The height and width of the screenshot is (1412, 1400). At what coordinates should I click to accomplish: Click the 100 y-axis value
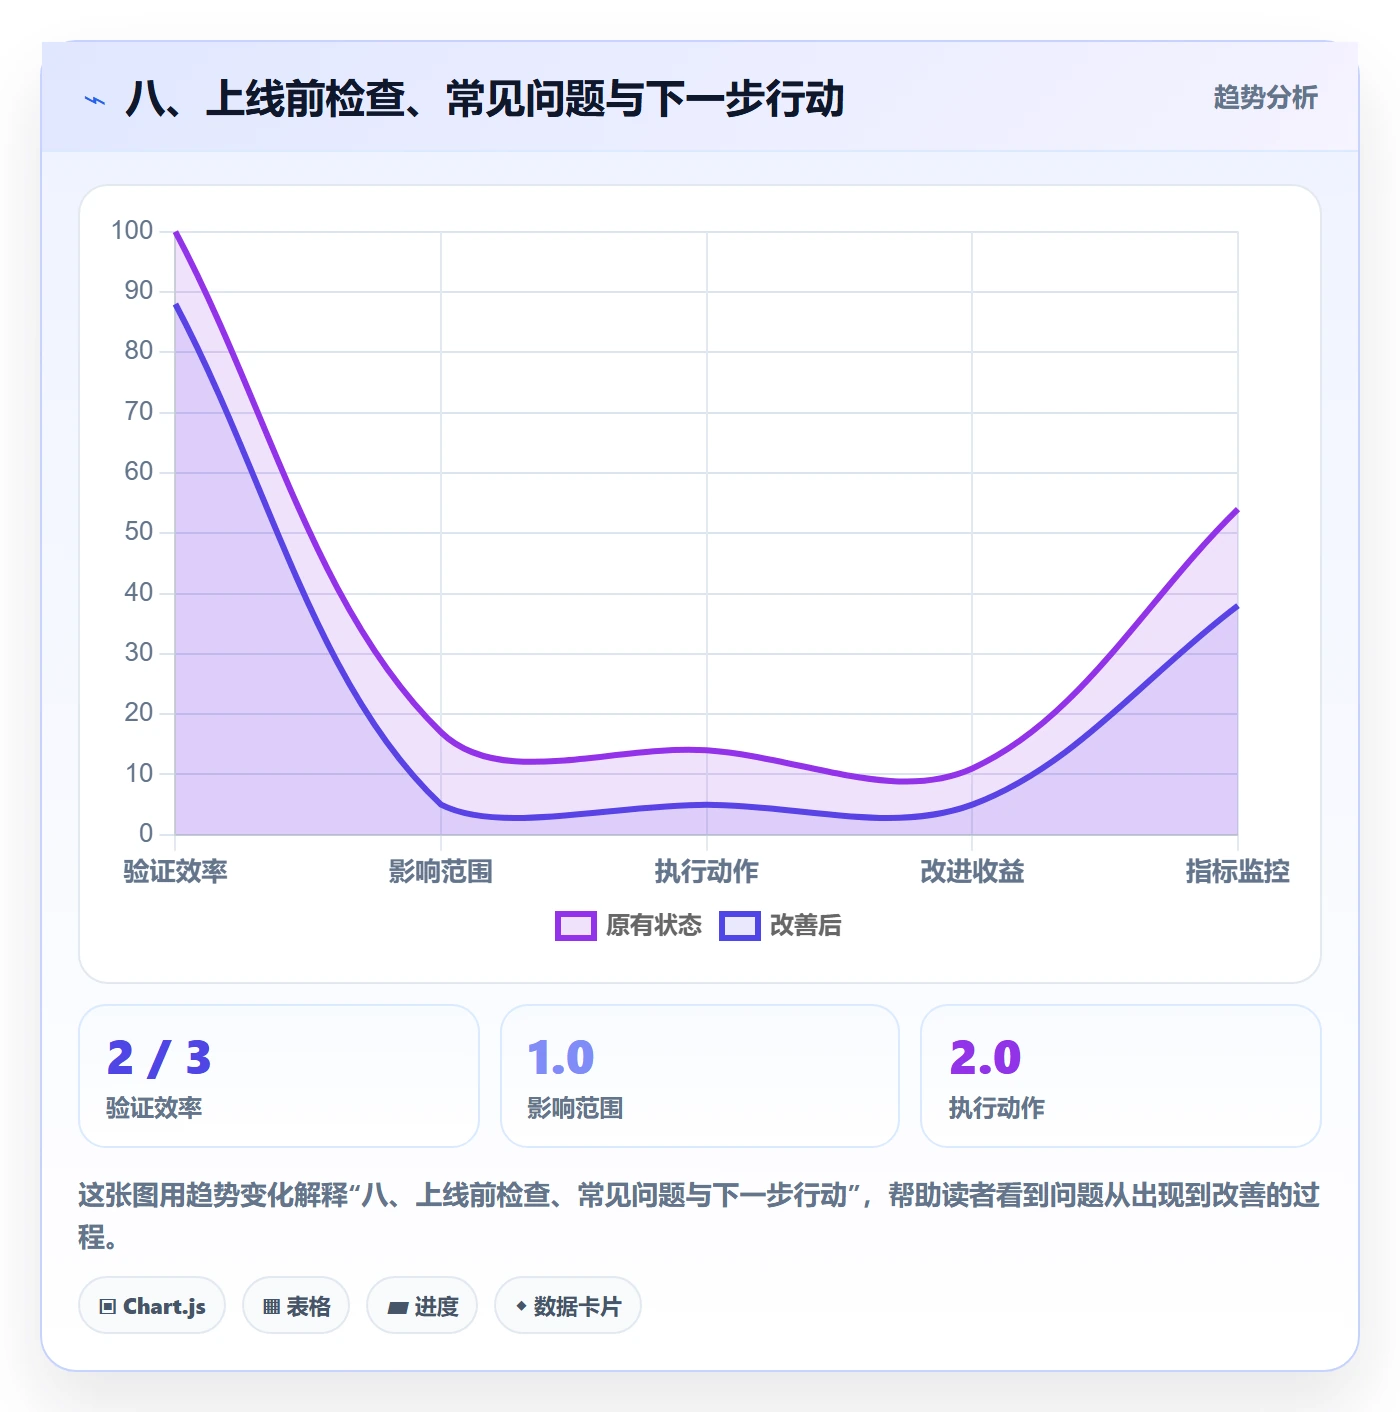tap(132, 231)
